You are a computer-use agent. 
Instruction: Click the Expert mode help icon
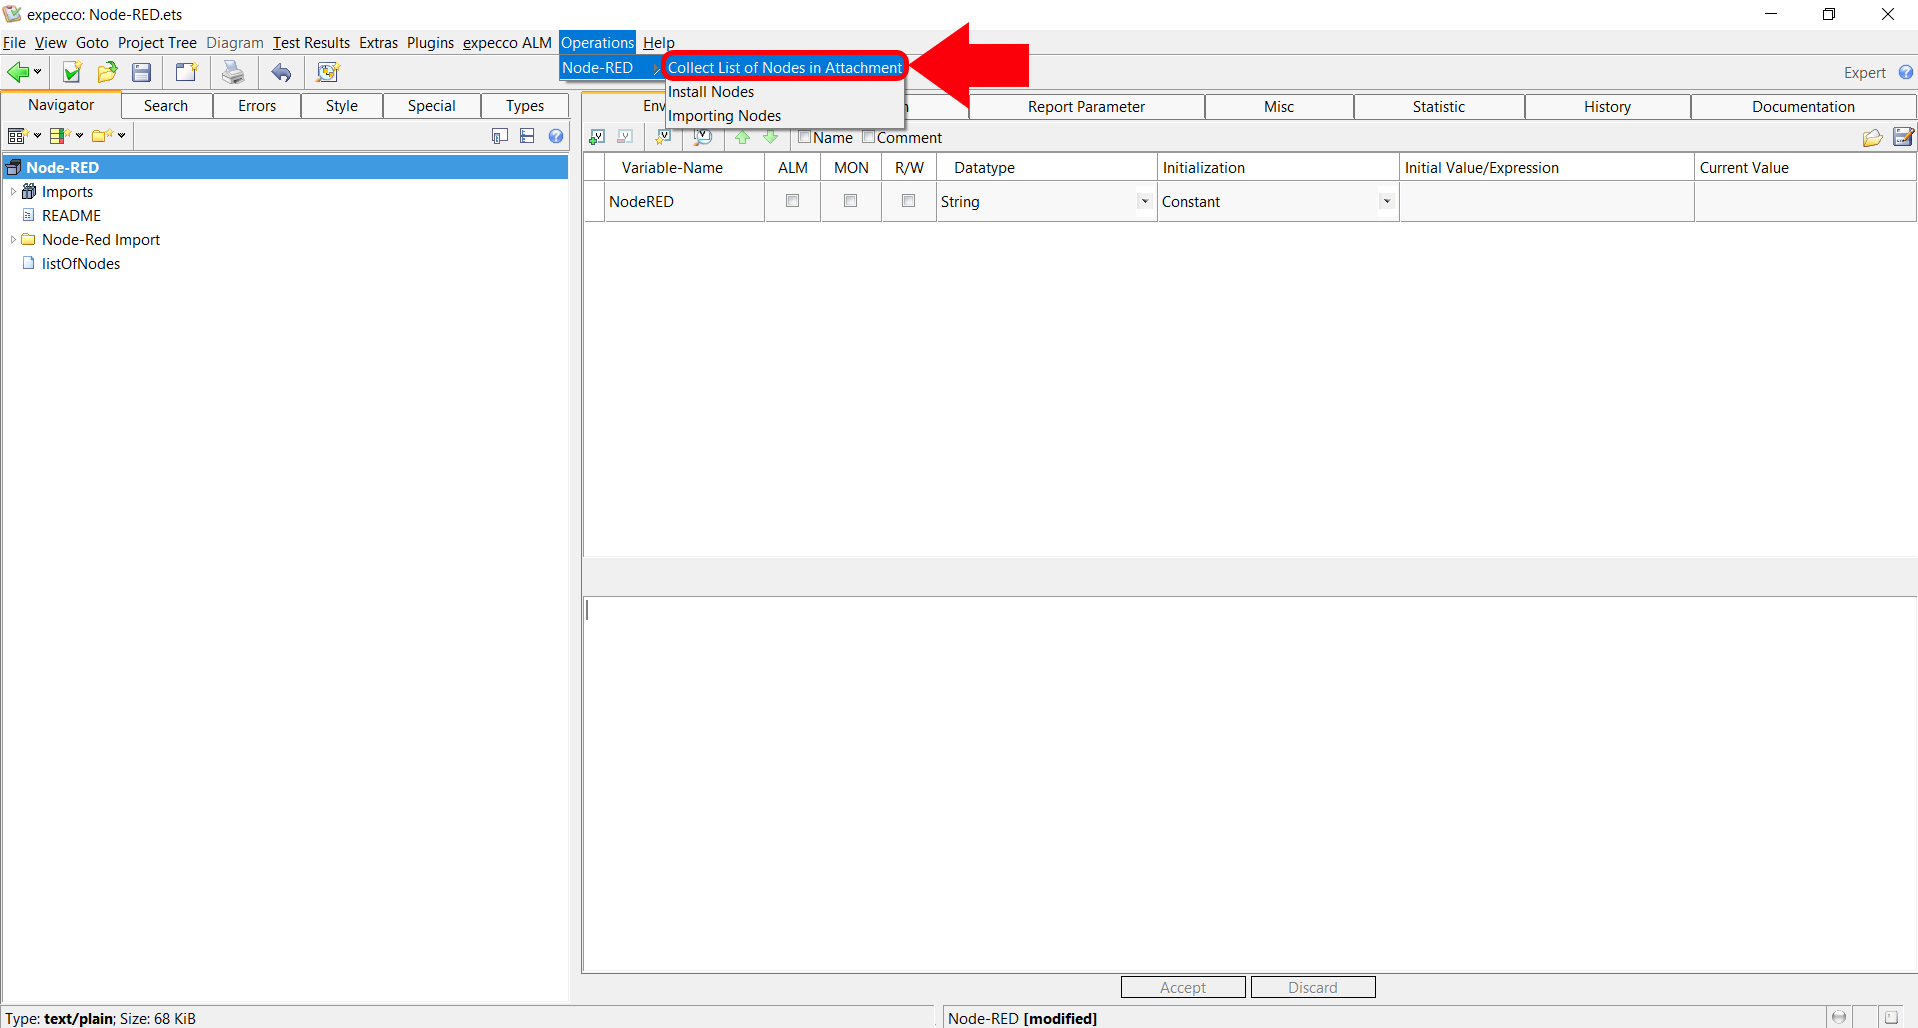[1905, 72]
